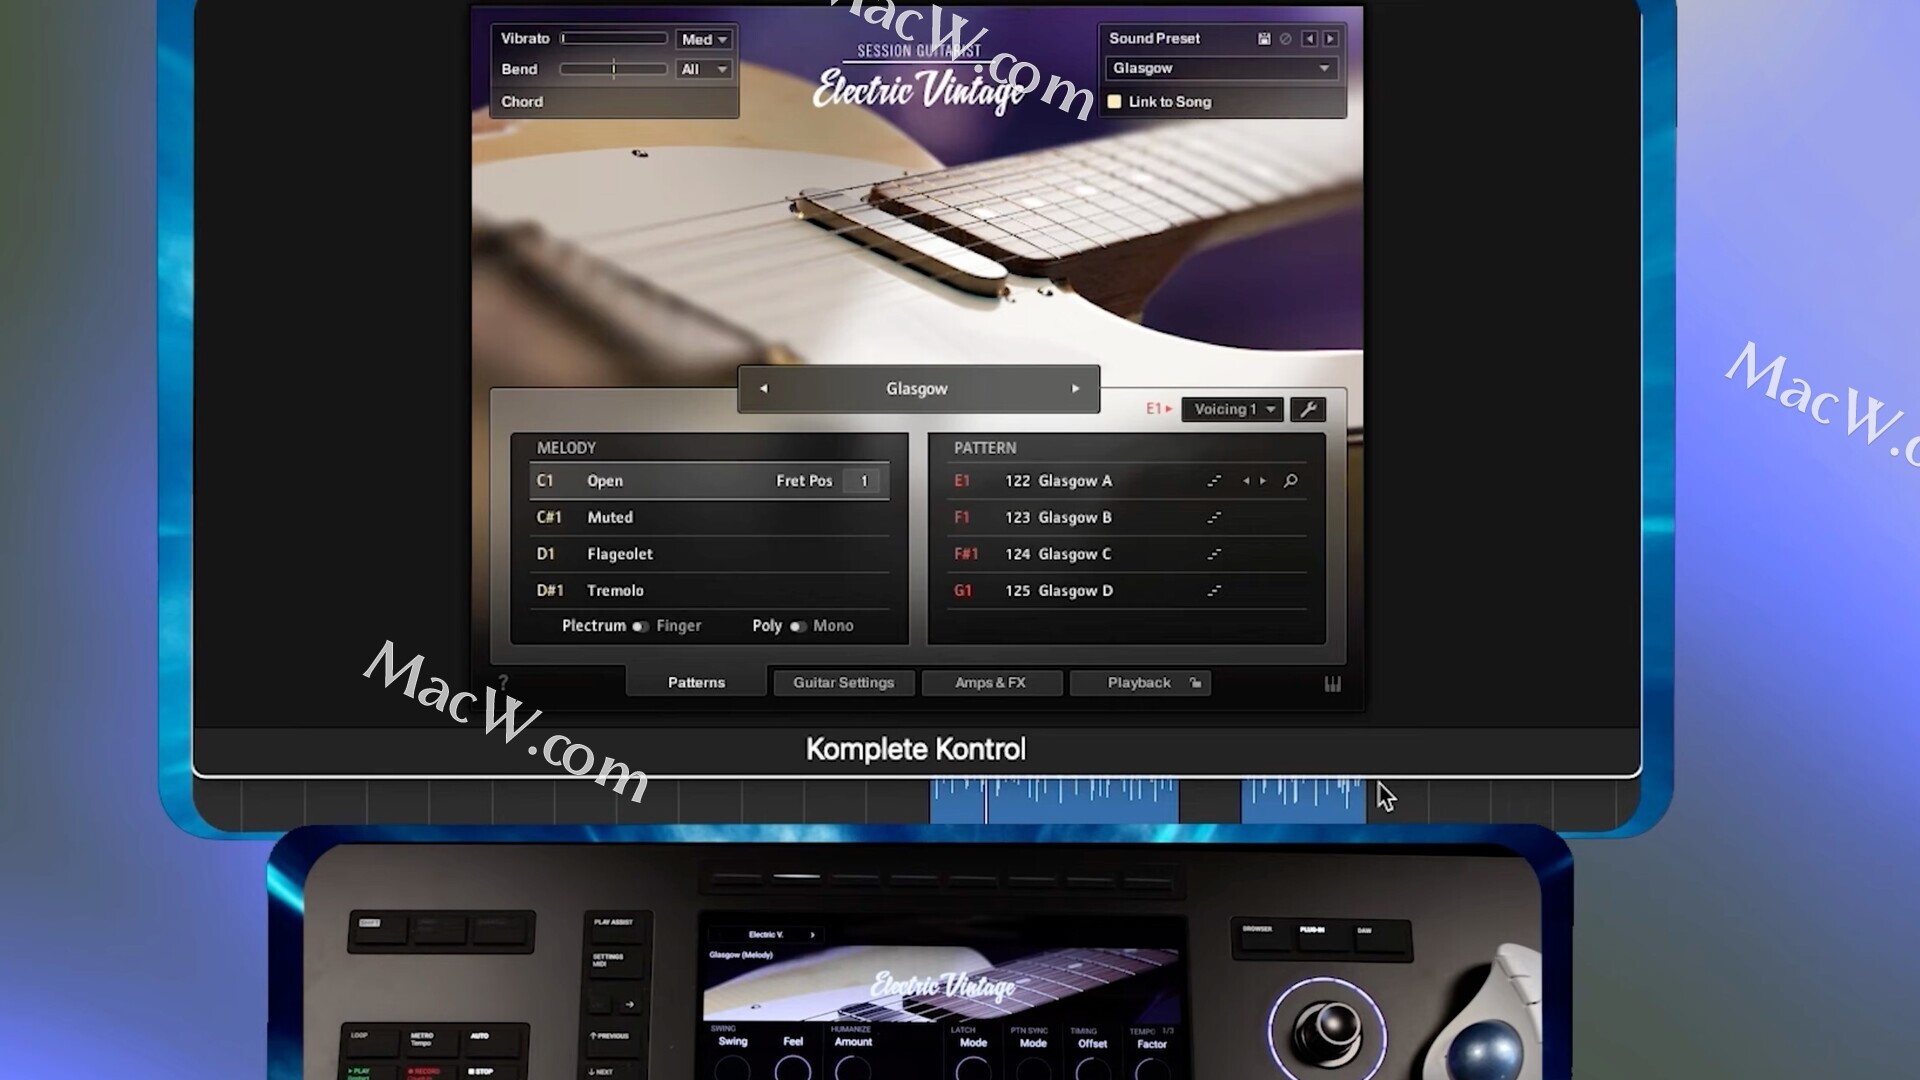Open the keyboard mapping icon

1333,684
